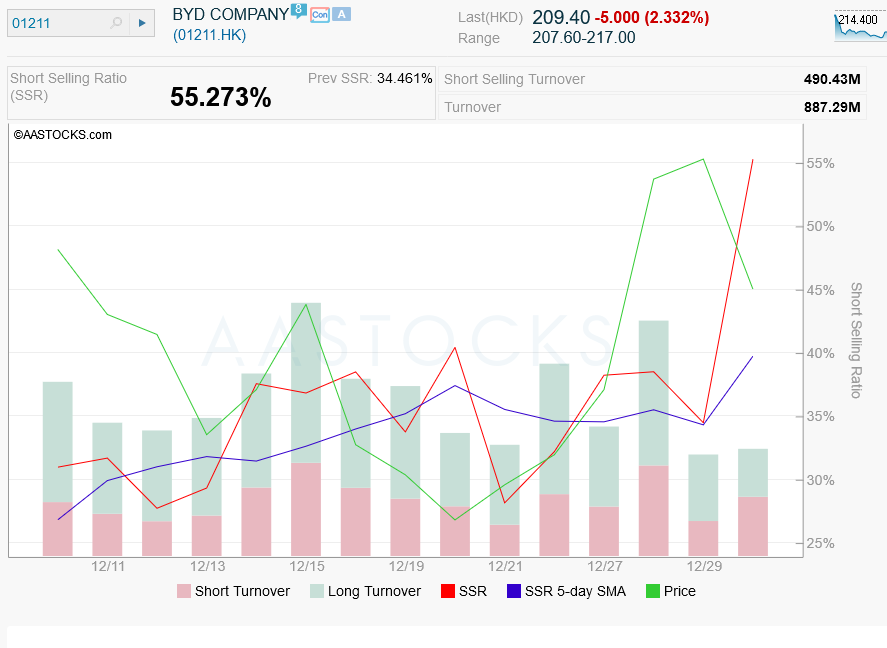This screenshot has width=887, height=648.
Task: Click the 12/21 date label on the x-axis
Action: [505, 566]
